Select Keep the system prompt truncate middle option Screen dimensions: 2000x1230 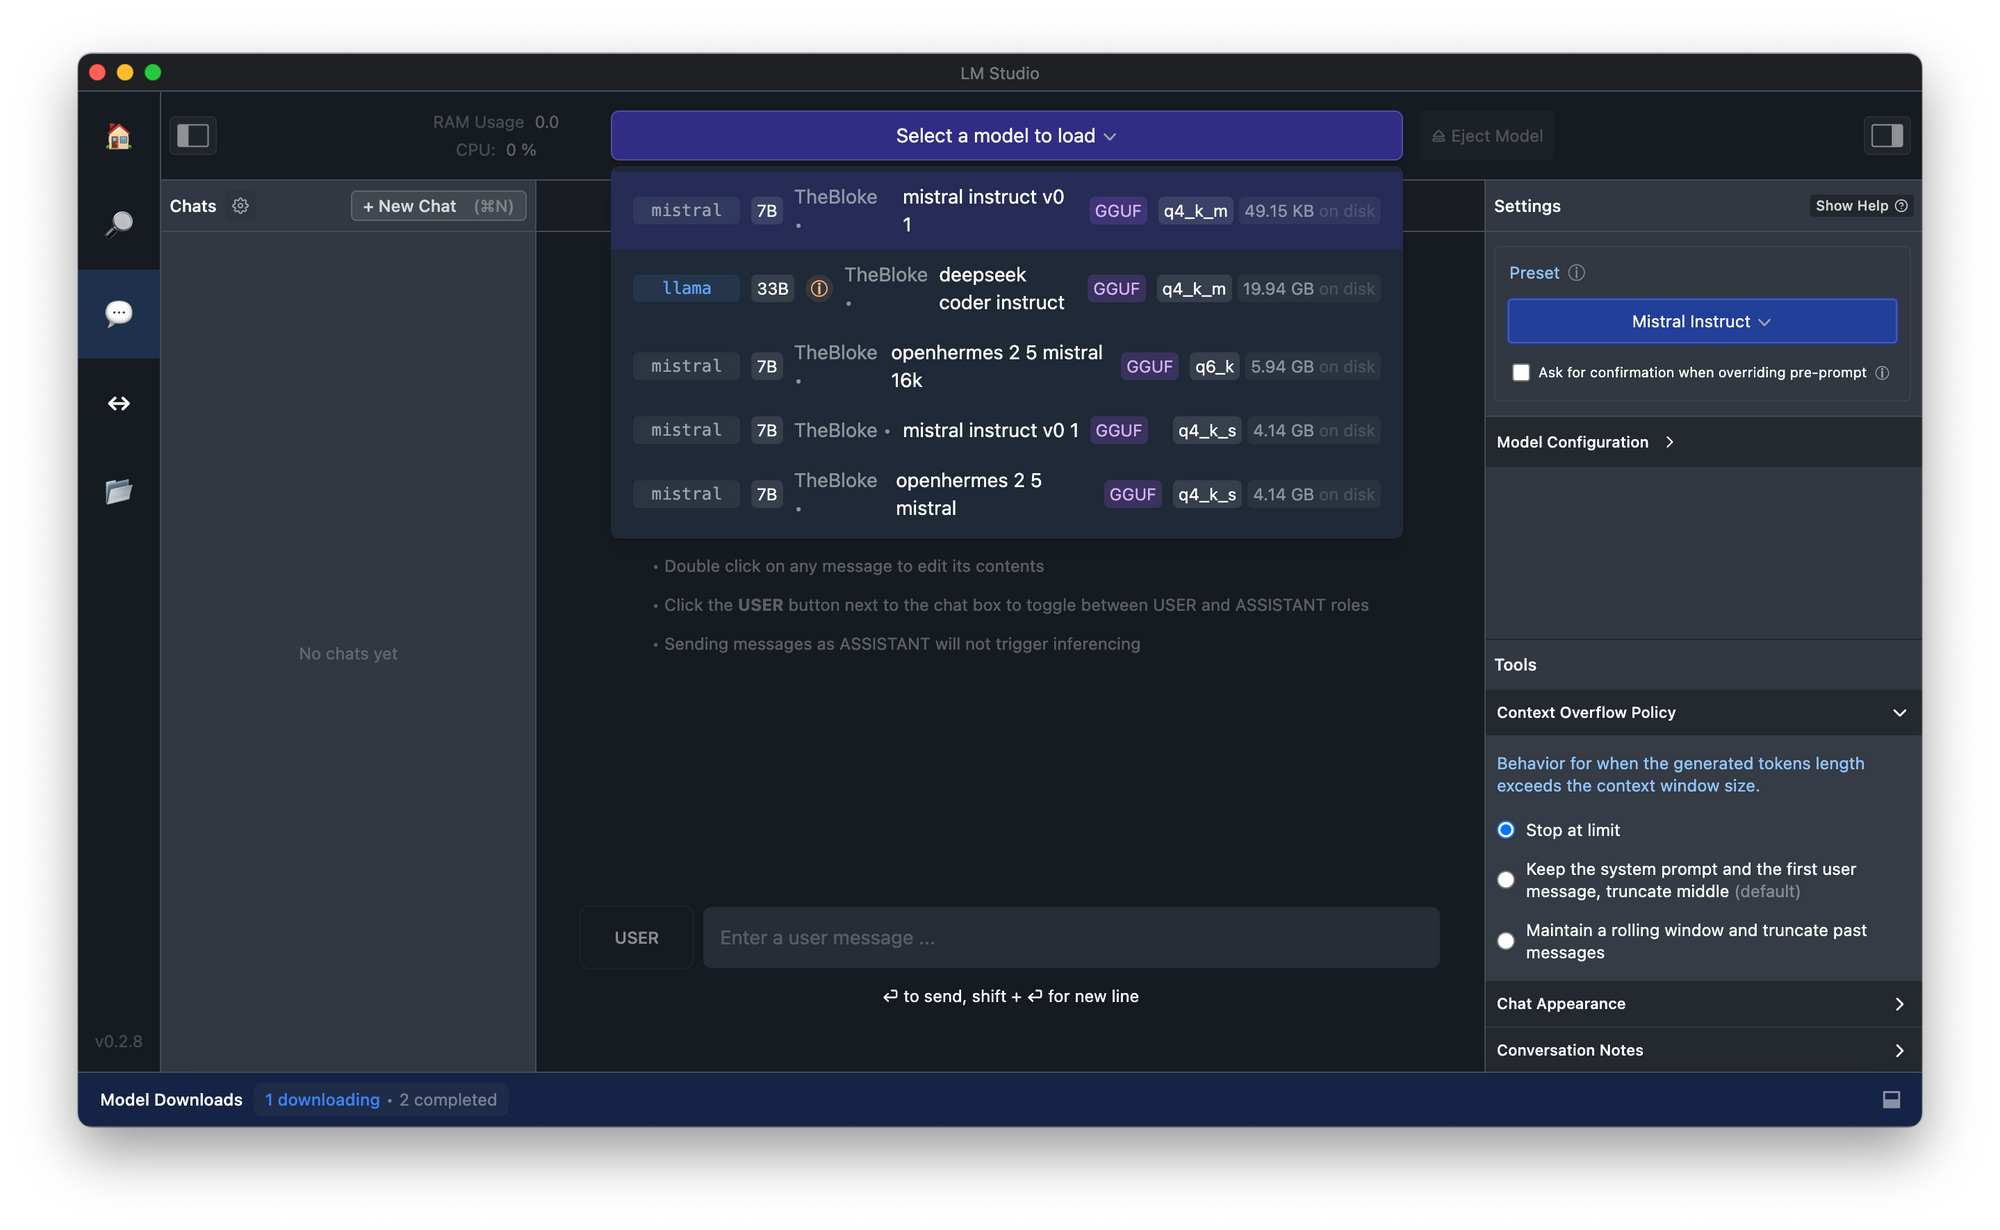tap(1506, 880)
